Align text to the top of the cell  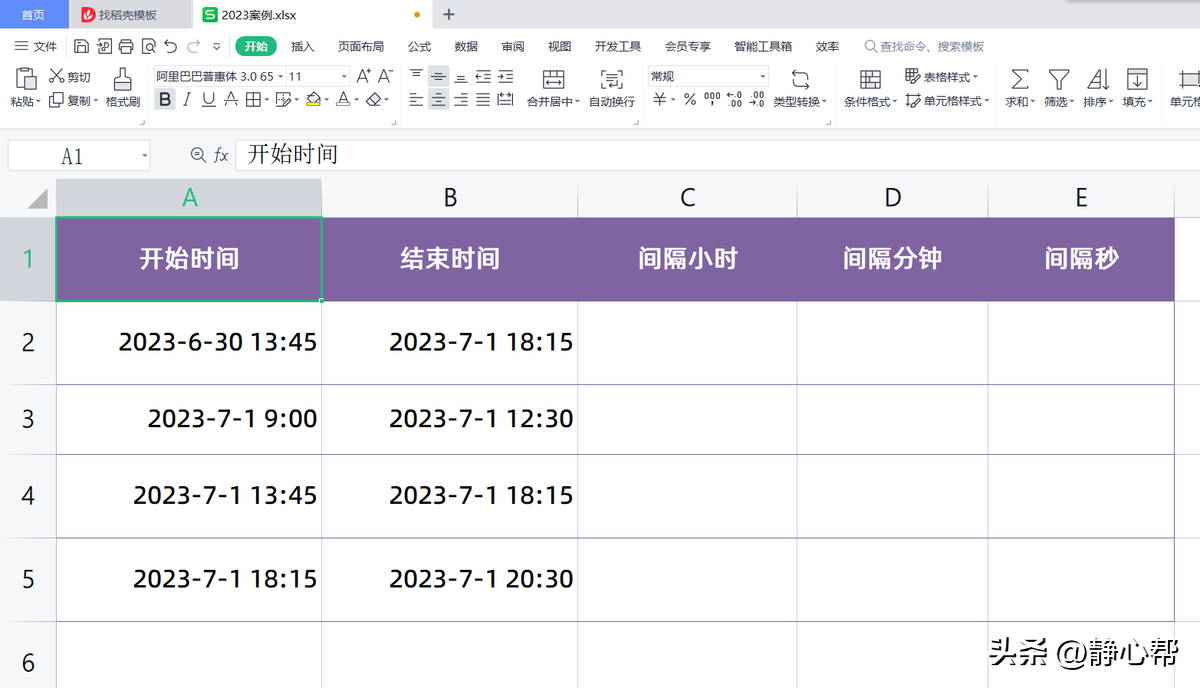coord(417,76)
